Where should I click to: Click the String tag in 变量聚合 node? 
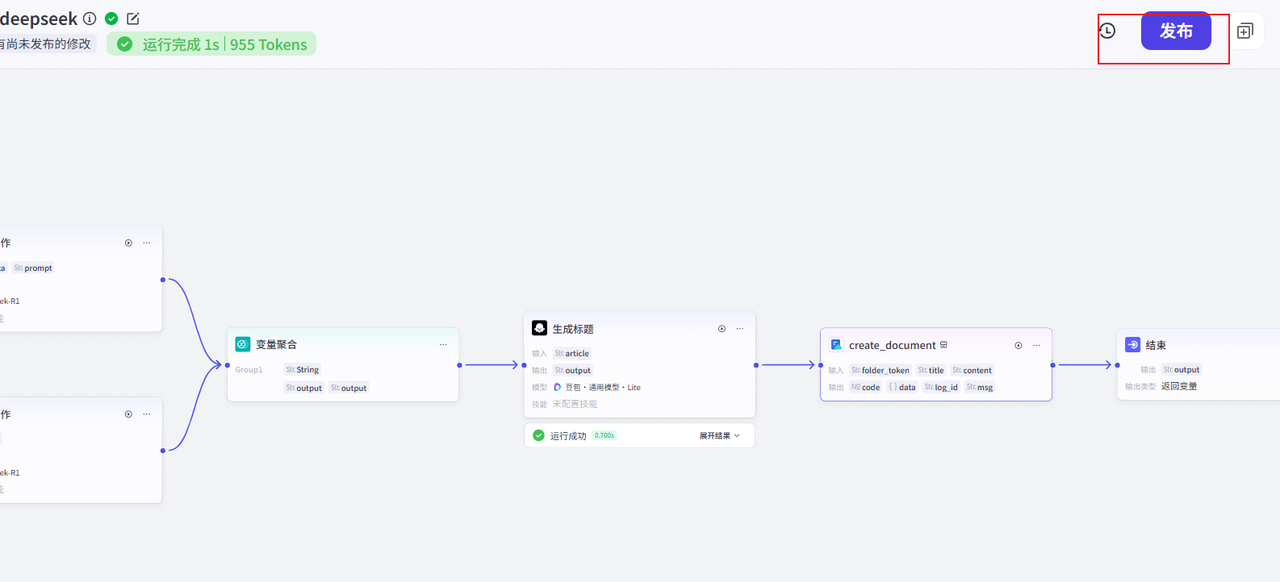[302, 370]
